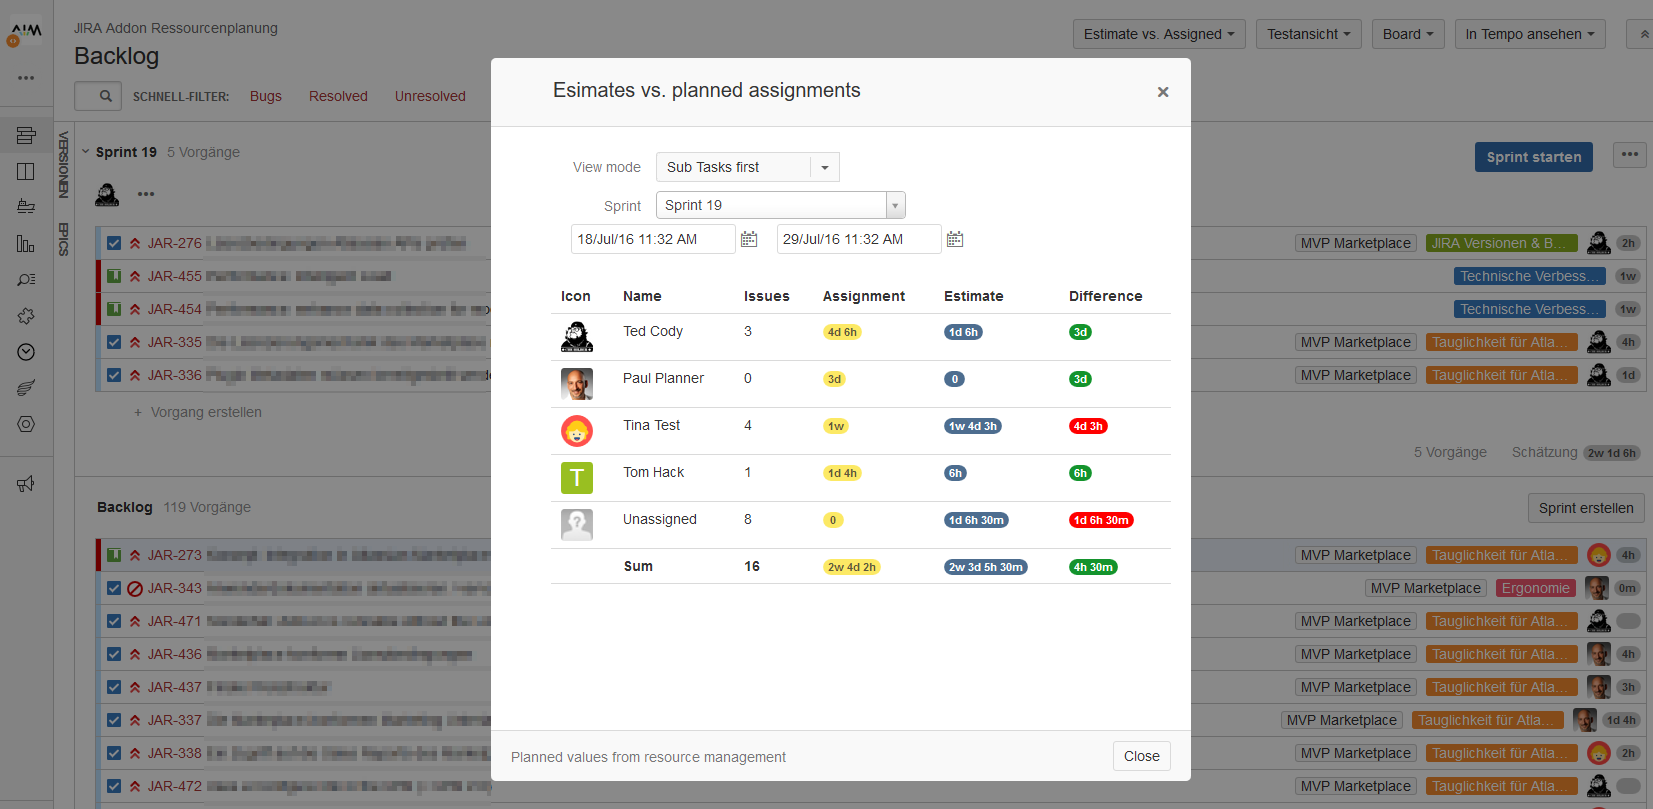This screenshot has height=809, width=1653.
Task: Click Paul Planner's avatar photo
Action: point(577,384)
